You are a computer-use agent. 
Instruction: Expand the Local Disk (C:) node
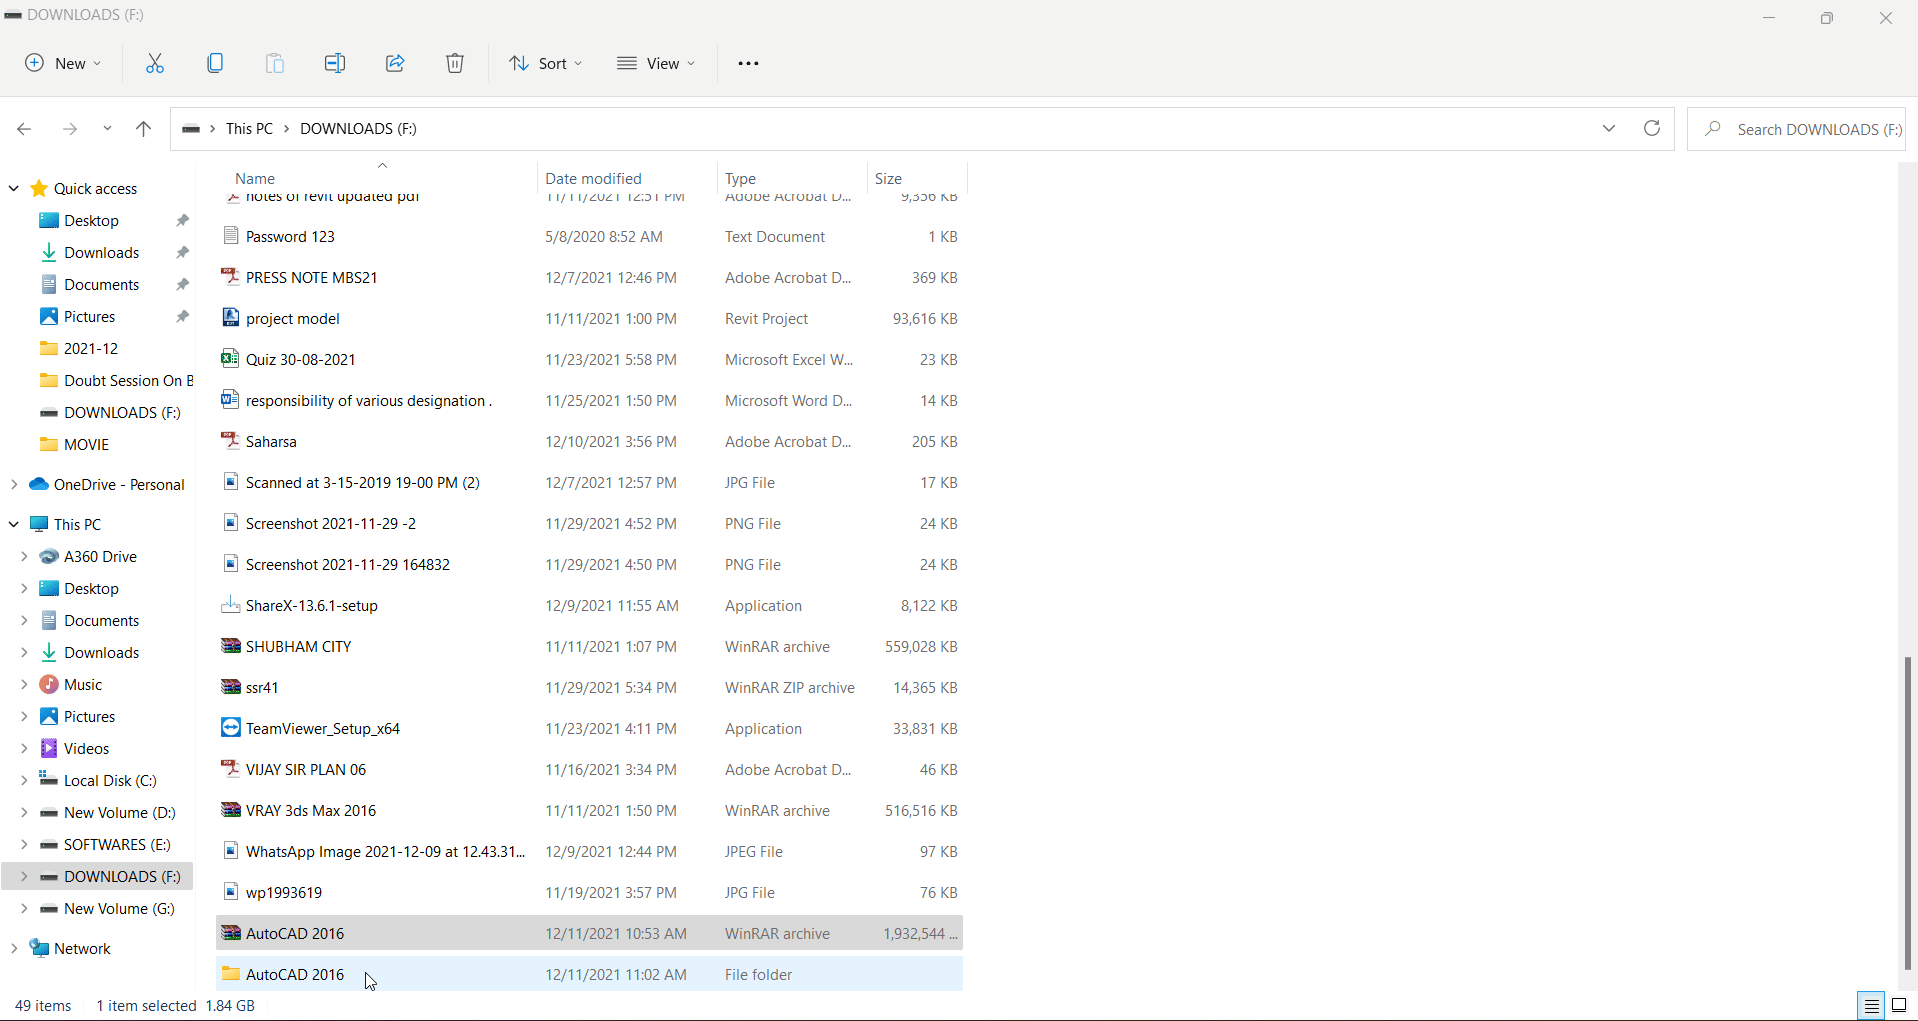point(24,780)
